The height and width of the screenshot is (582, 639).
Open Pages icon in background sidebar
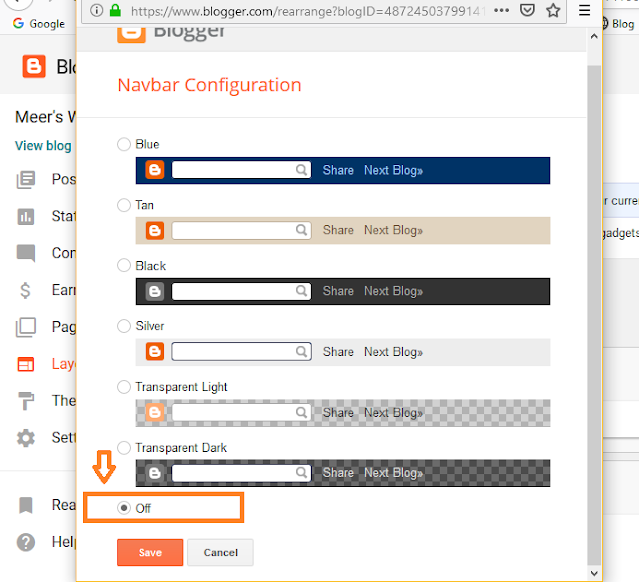tap(26, 327)
